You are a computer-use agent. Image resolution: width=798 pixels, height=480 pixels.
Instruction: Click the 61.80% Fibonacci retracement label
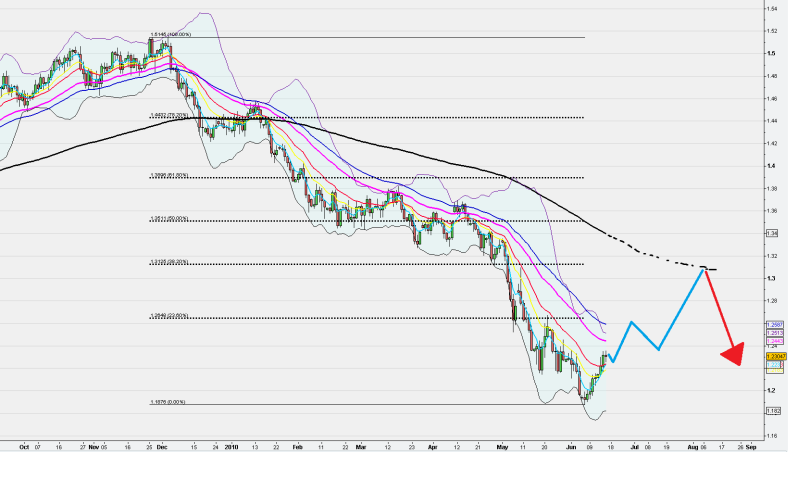169,175
